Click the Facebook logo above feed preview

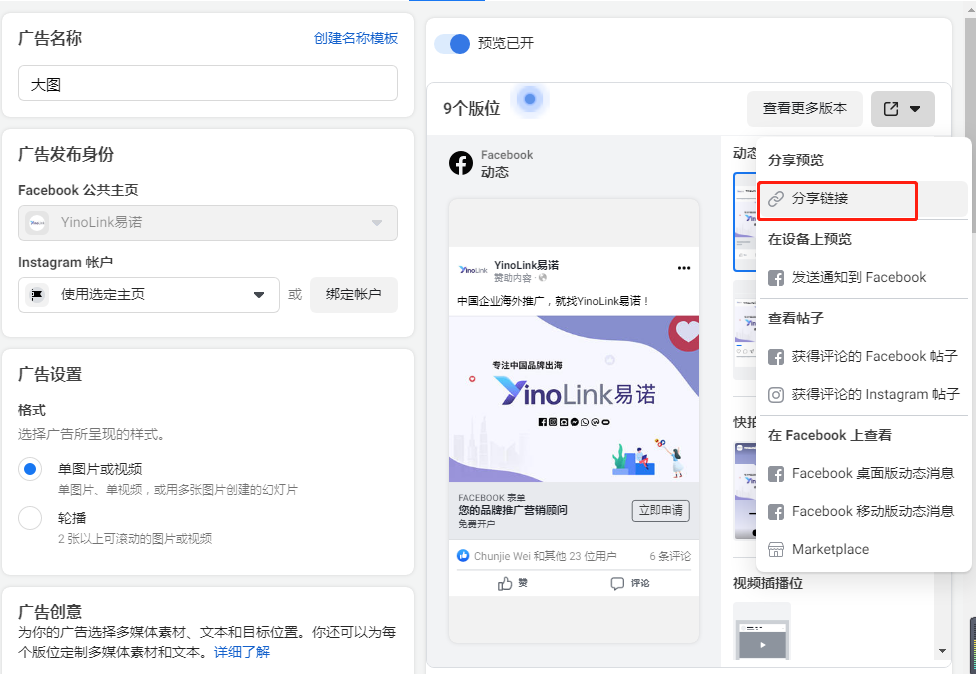click(461, 163)
